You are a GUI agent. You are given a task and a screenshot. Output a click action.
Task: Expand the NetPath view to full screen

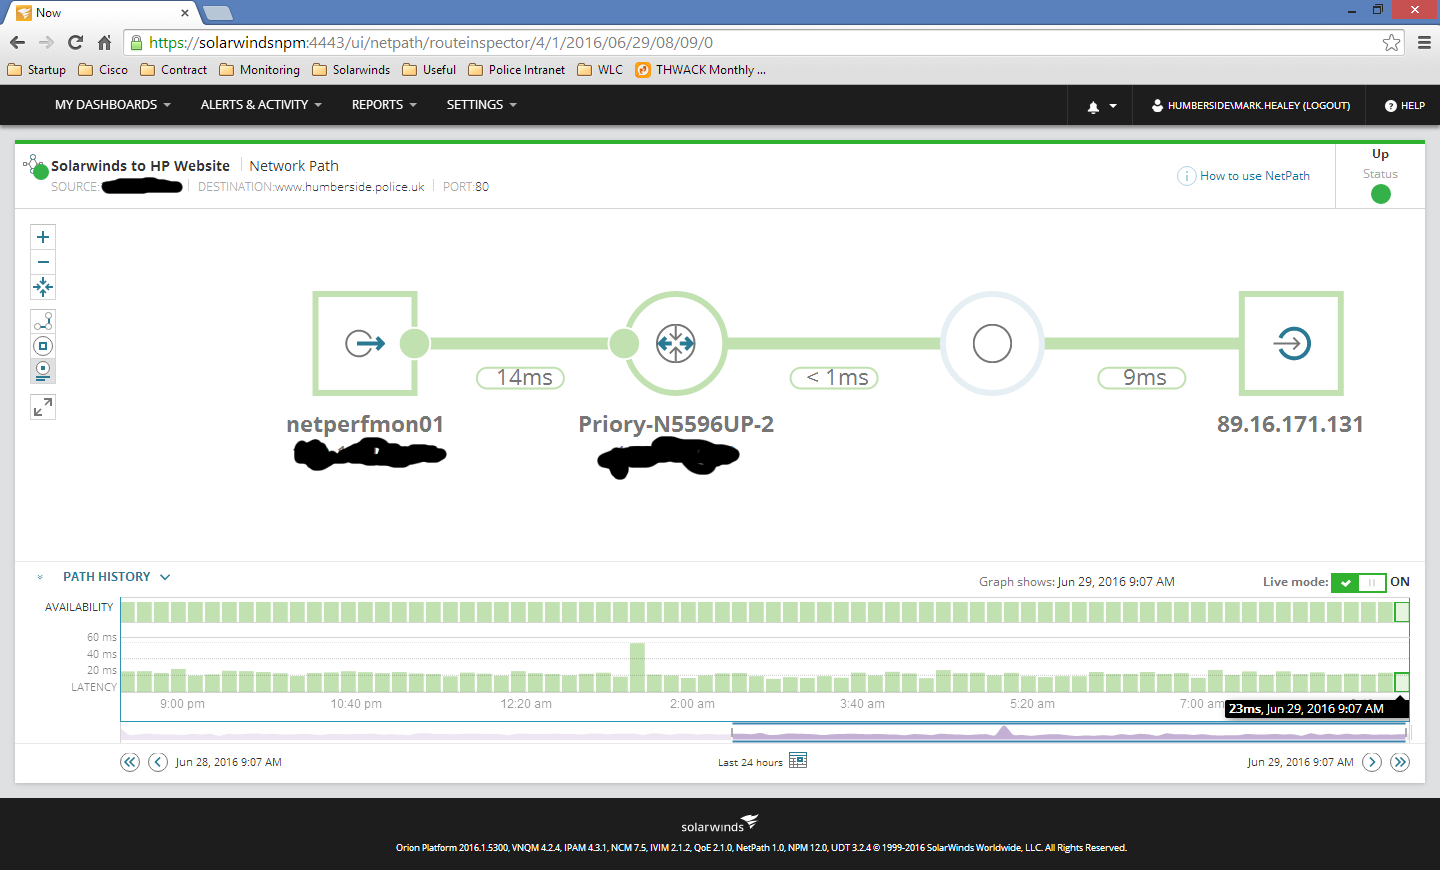pos(43,407)
